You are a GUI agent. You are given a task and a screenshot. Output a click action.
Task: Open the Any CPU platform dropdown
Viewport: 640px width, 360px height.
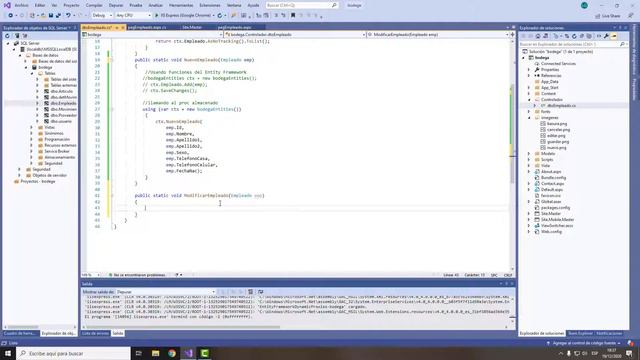[133, 15]
